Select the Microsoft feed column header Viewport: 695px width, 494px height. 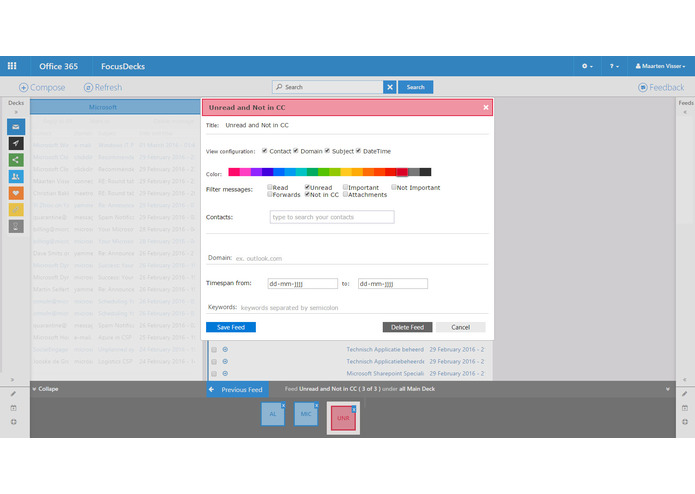click(x=115, y=107)
